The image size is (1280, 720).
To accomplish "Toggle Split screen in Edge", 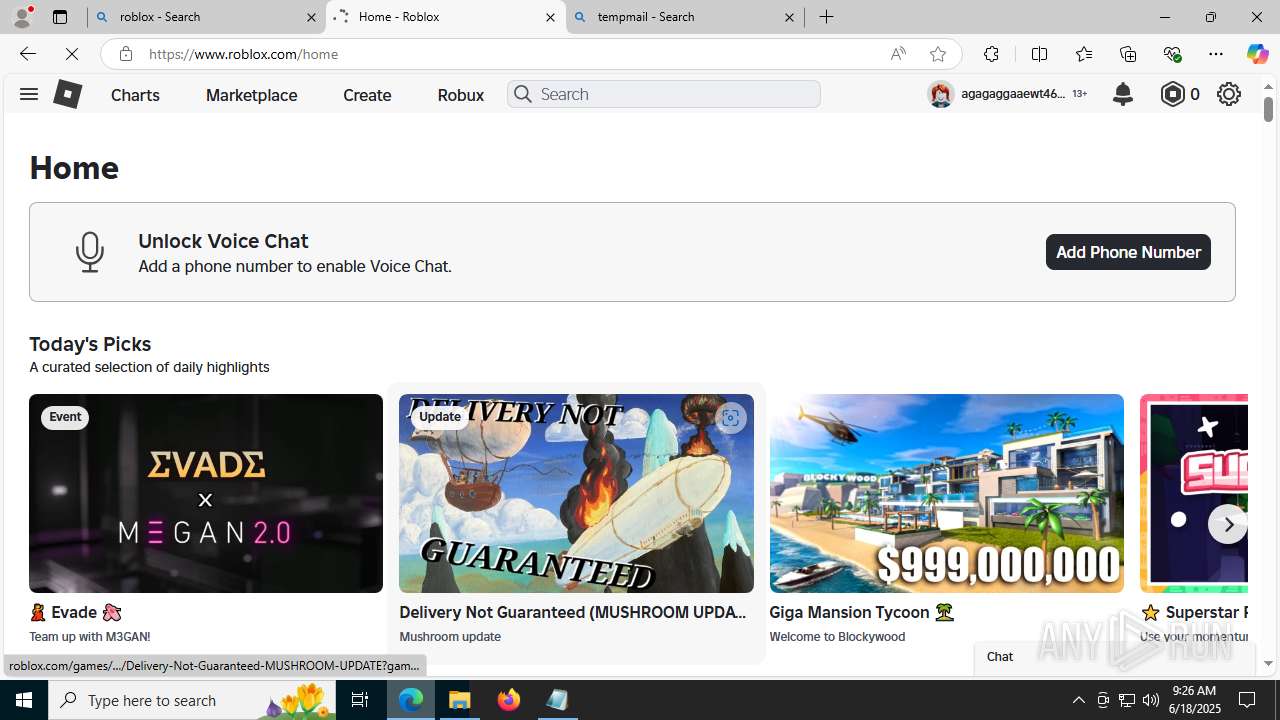I will pos(1039,54).
